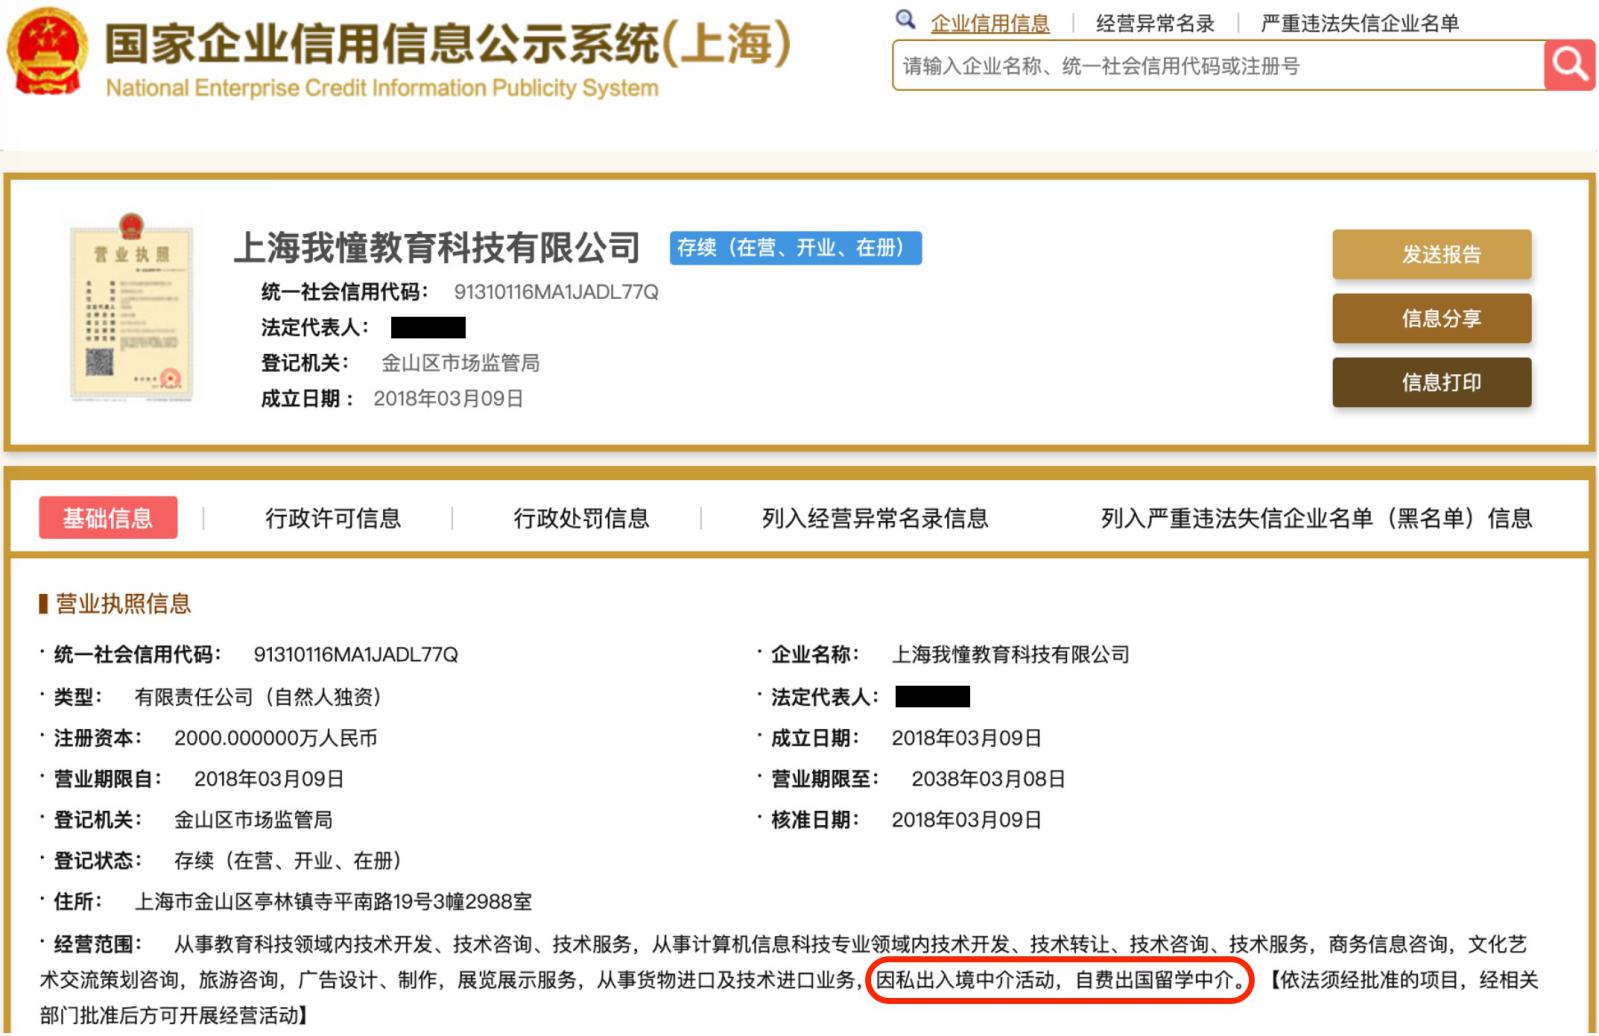Switch to the 基础信息 tab

(x=108, y=518)
